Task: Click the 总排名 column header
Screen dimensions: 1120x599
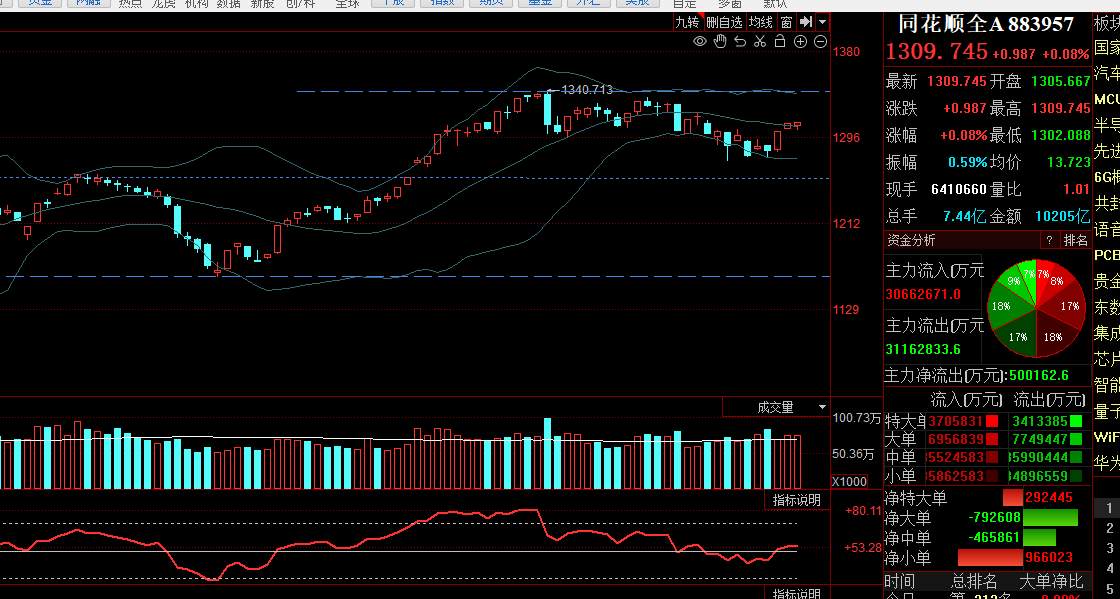Action: pos(975,581)
